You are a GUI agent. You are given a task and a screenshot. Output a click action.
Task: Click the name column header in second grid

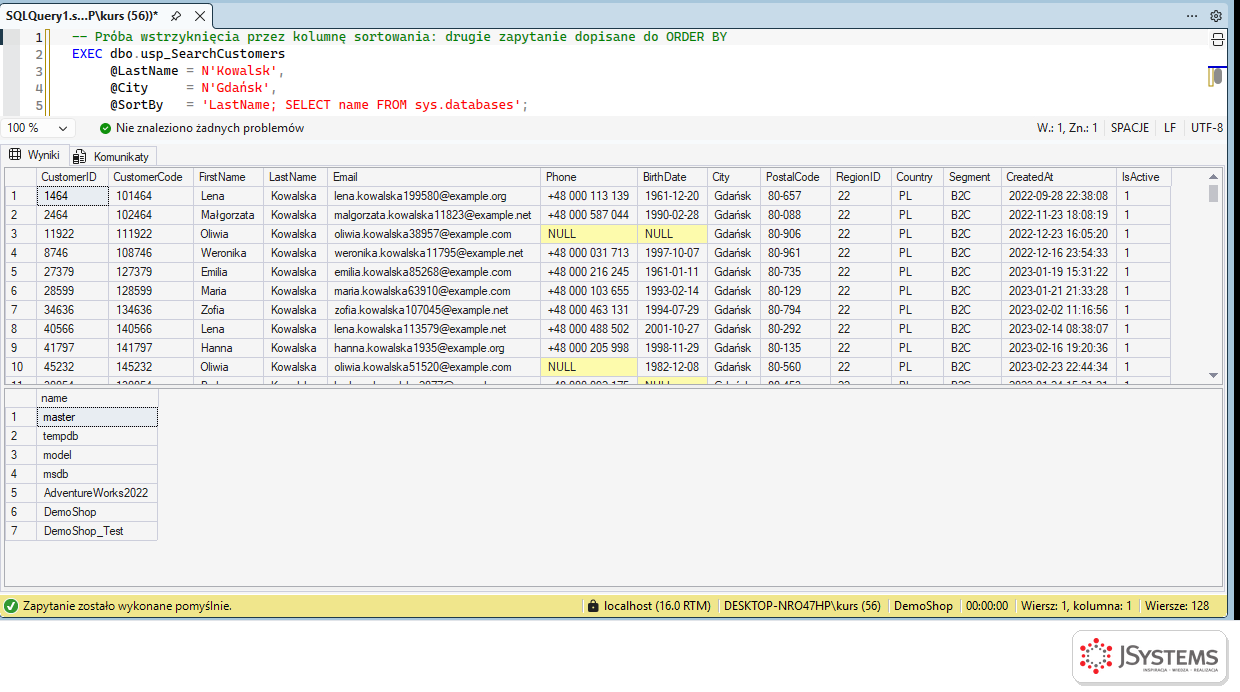[97, 398]
